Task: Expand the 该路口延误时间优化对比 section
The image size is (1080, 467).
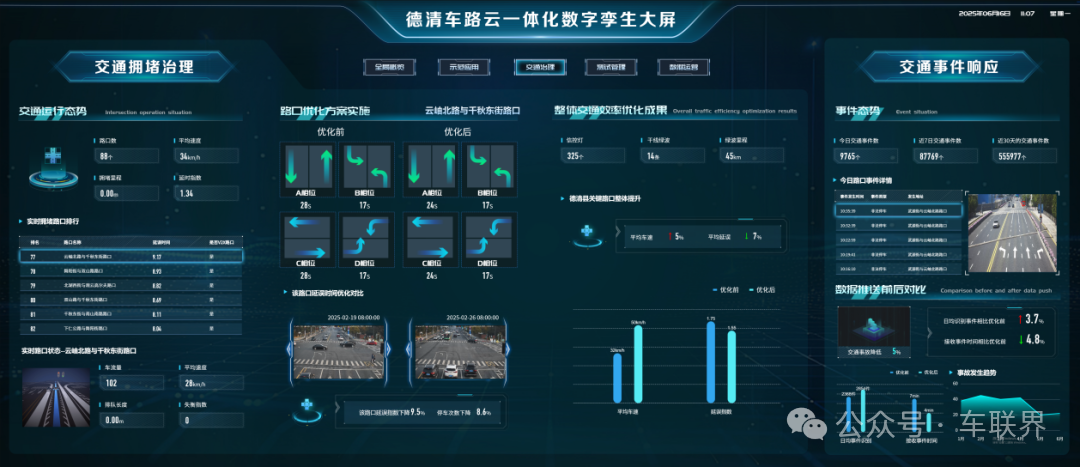Action: tap(286, 293)
